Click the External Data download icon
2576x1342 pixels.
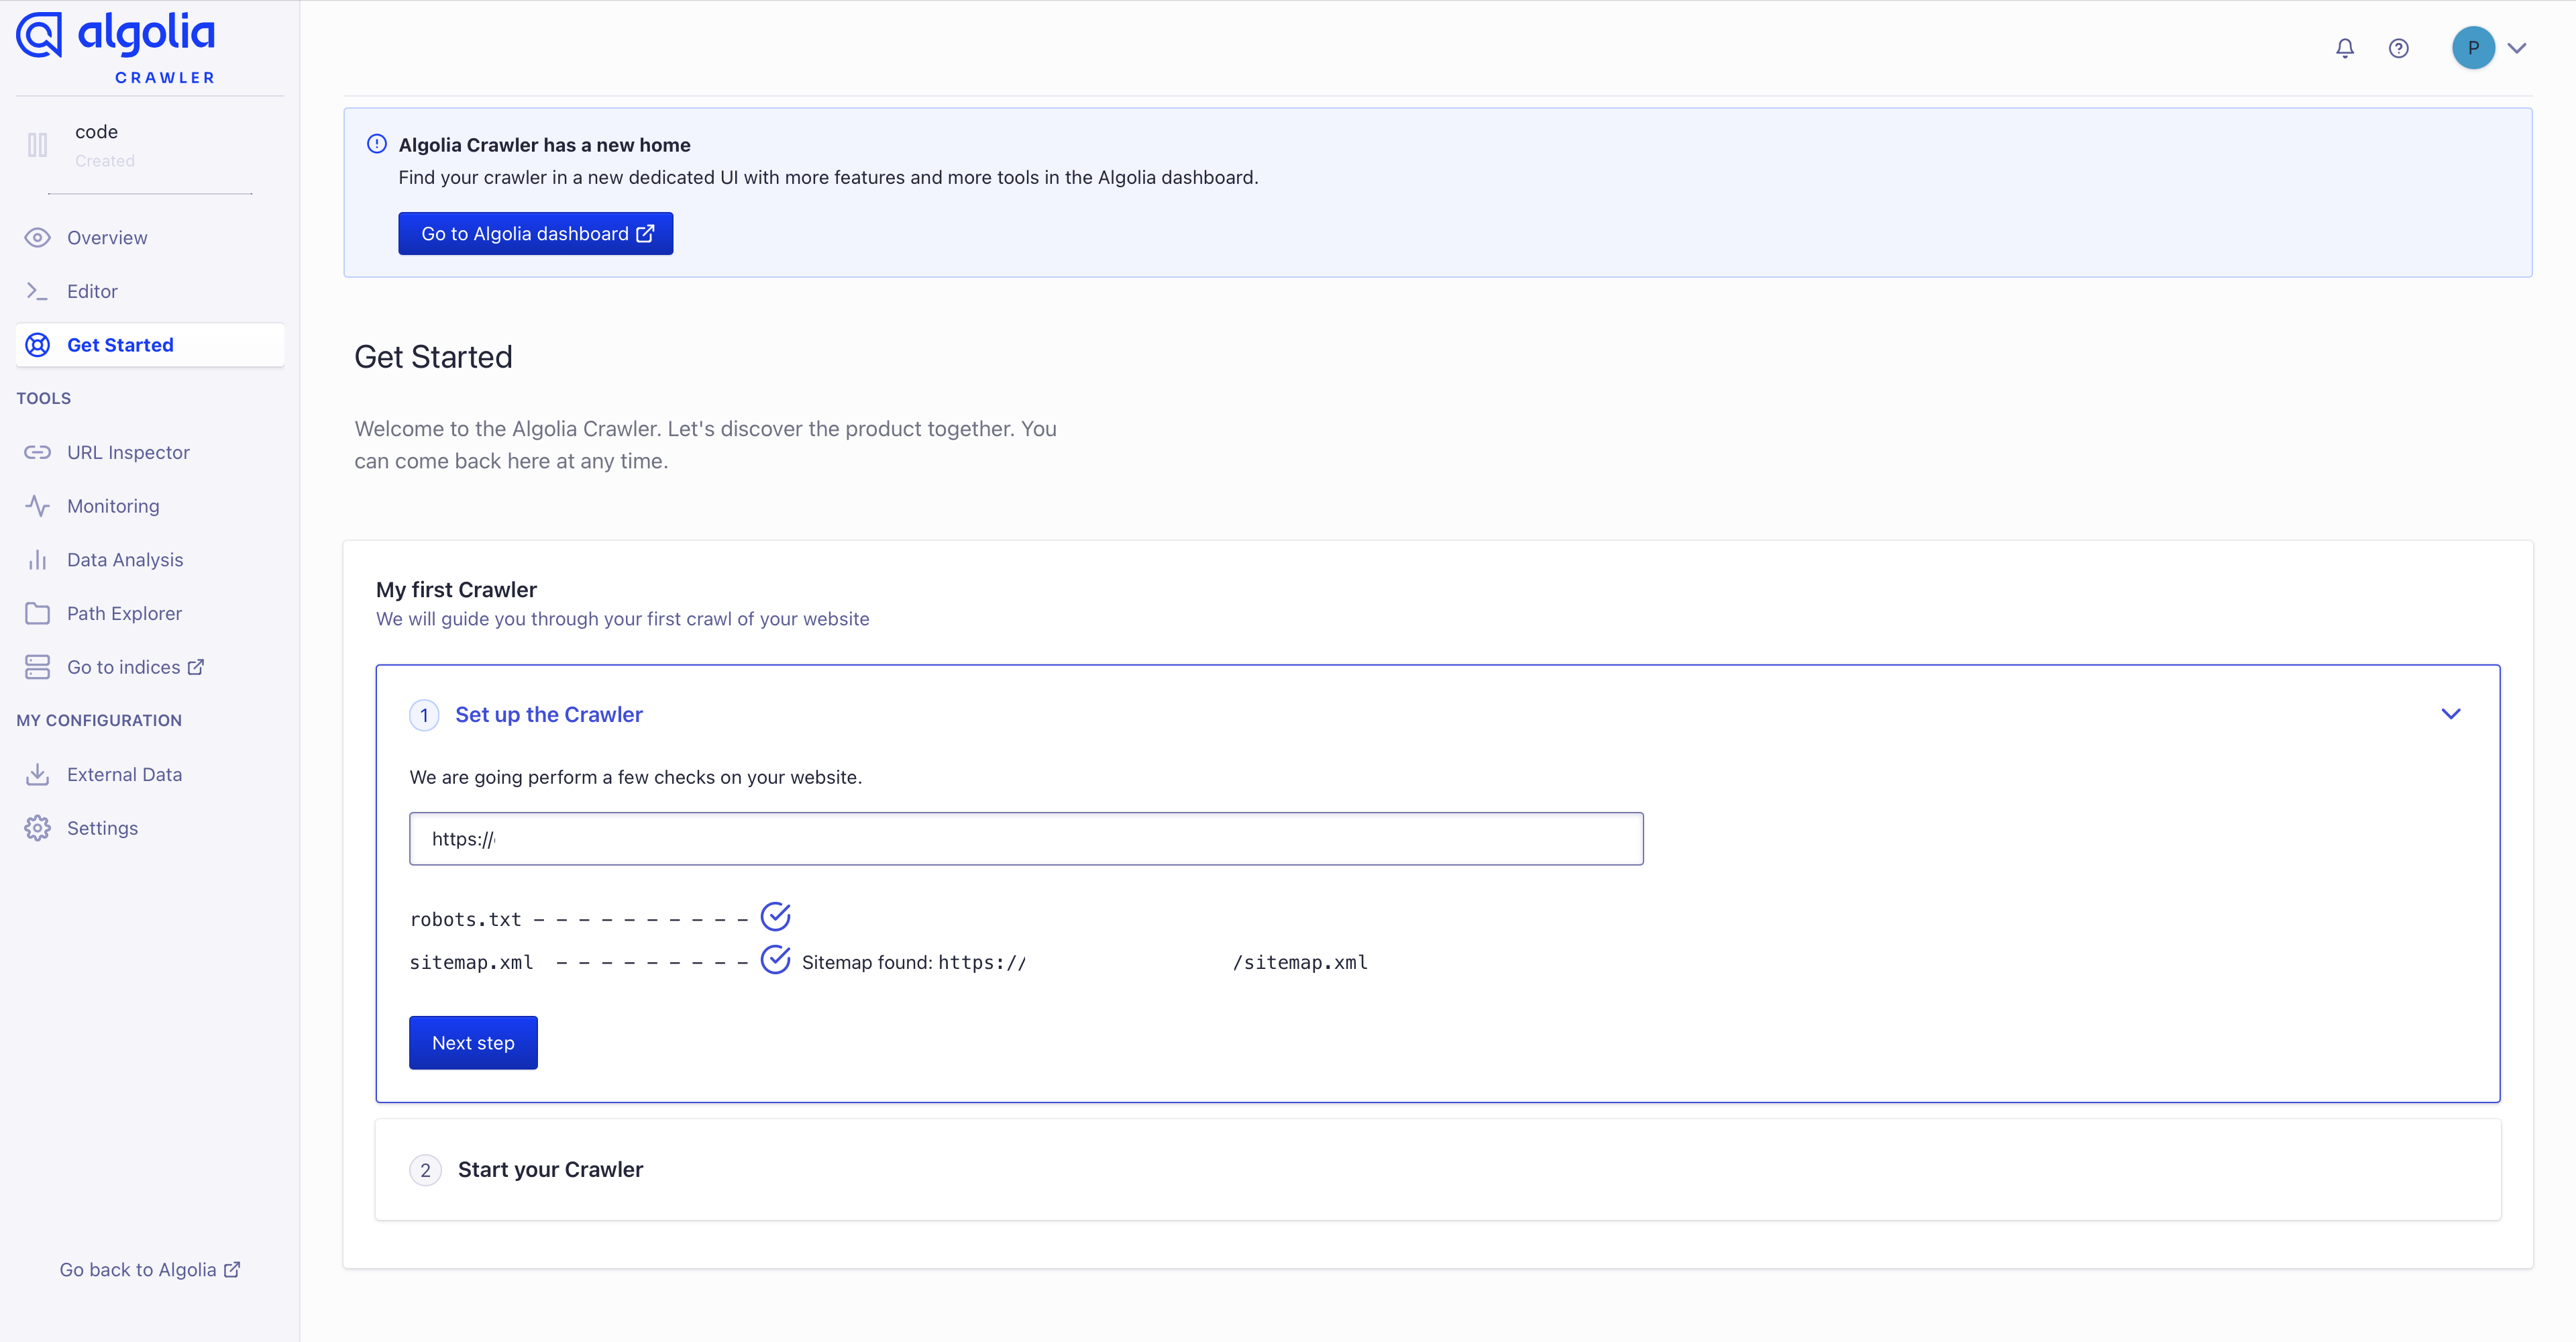click(x=37, y=774)
